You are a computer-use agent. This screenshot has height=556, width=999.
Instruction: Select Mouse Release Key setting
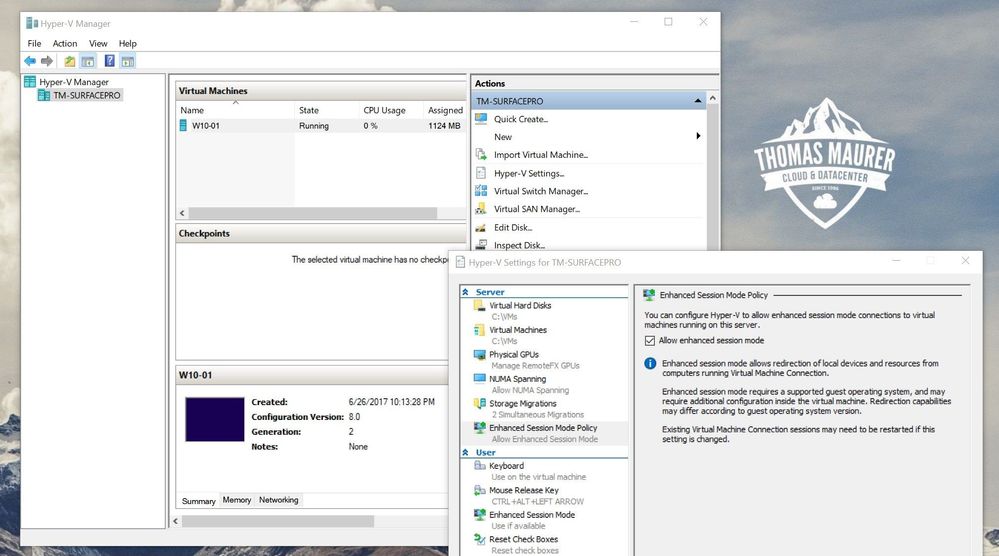(524, 490)
